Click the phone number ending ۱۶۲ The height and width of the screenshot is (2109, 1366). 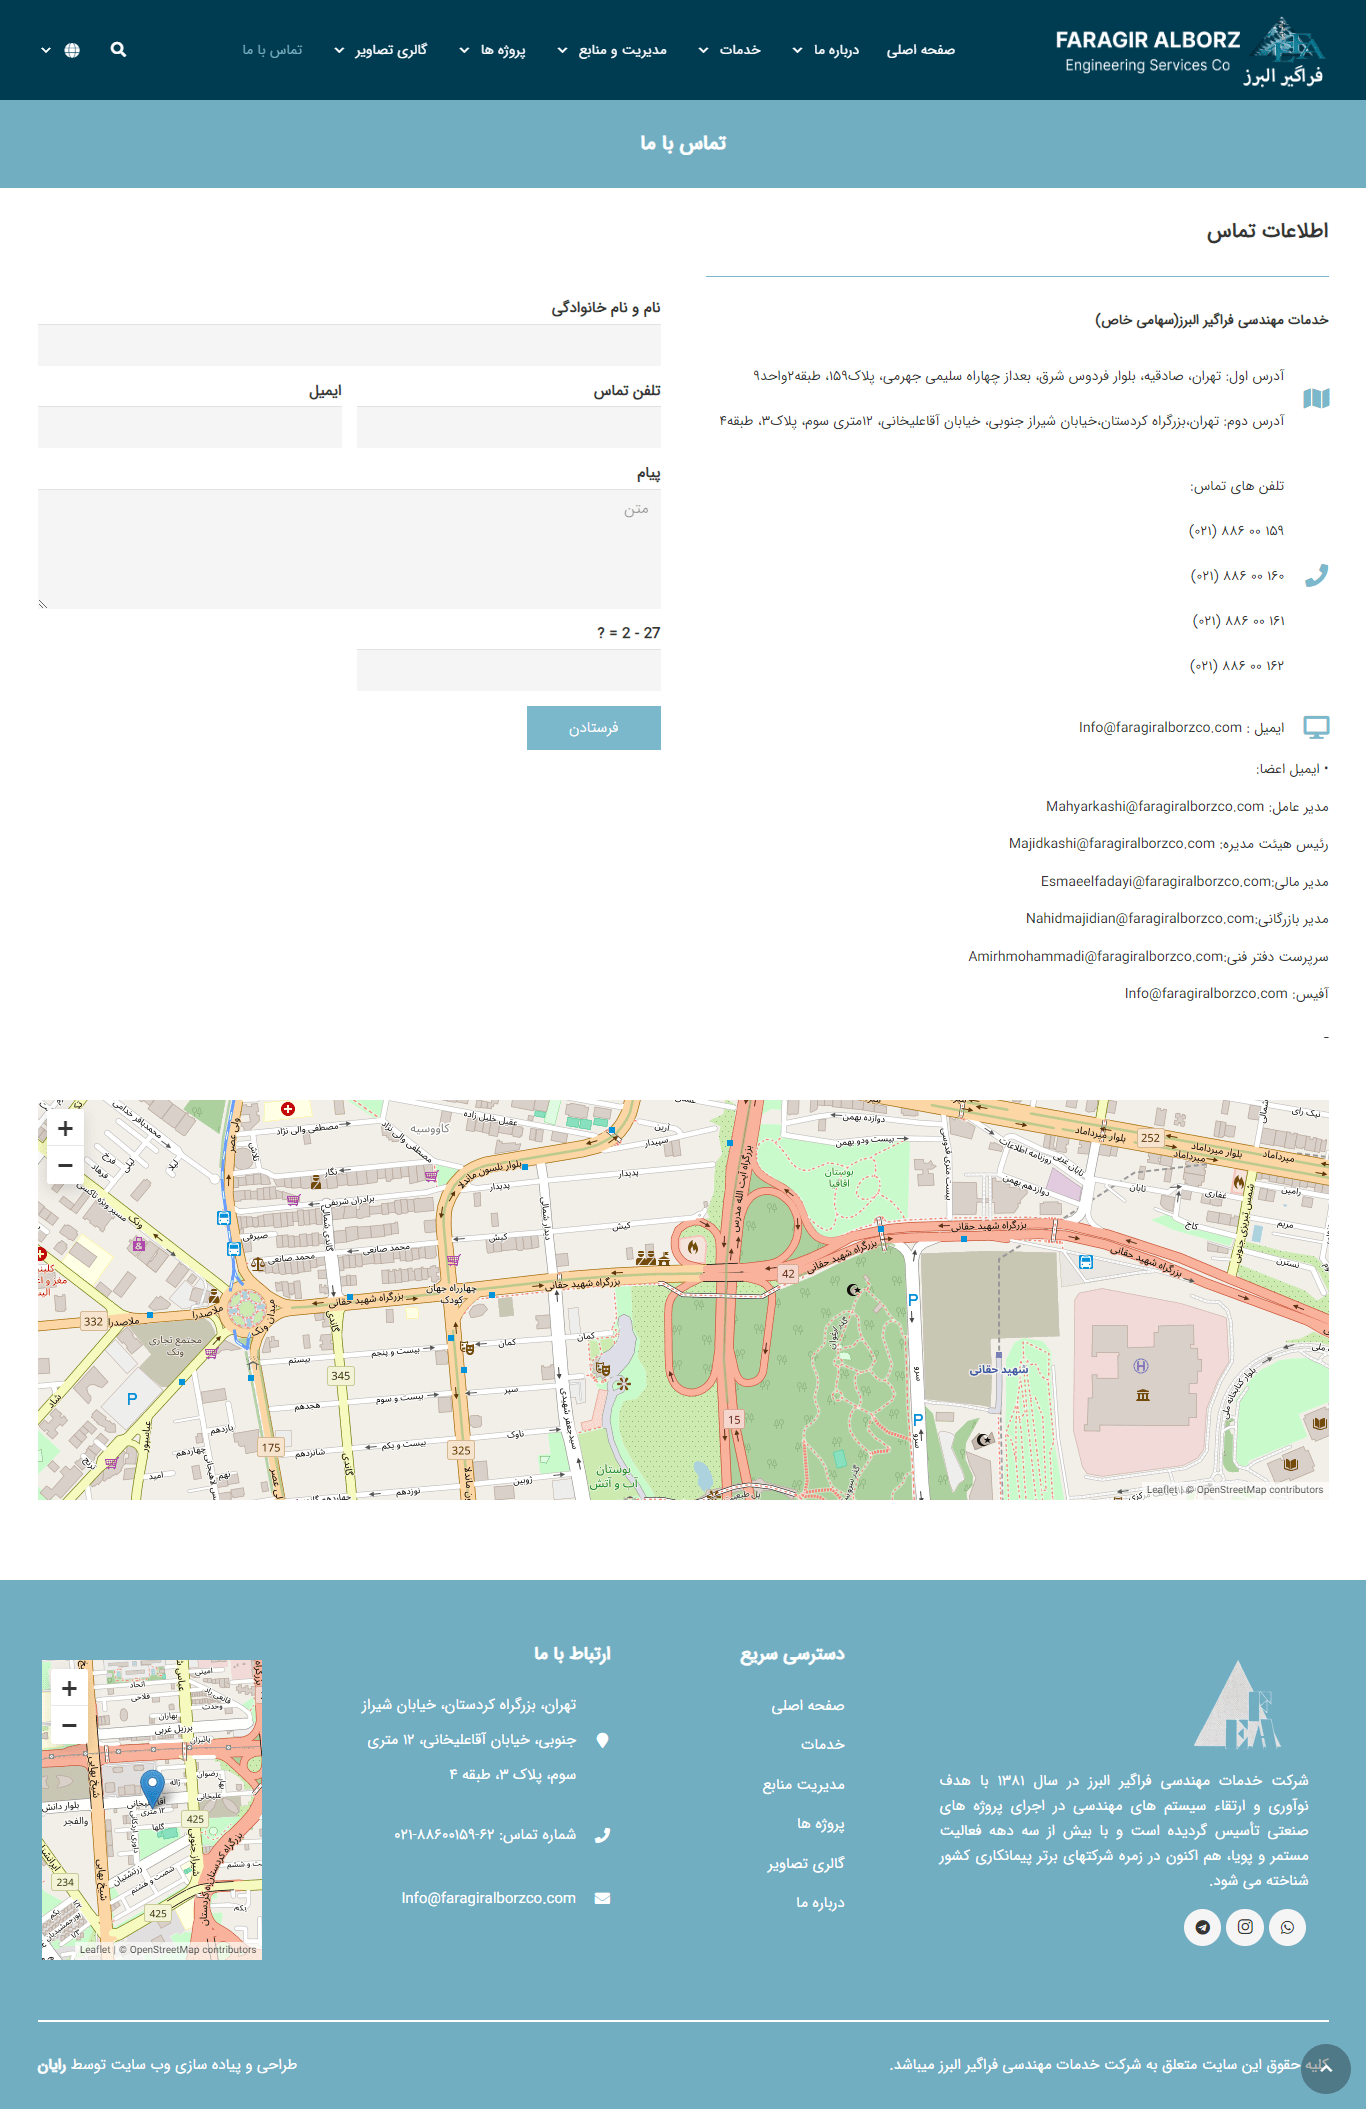pos(1236,666)
